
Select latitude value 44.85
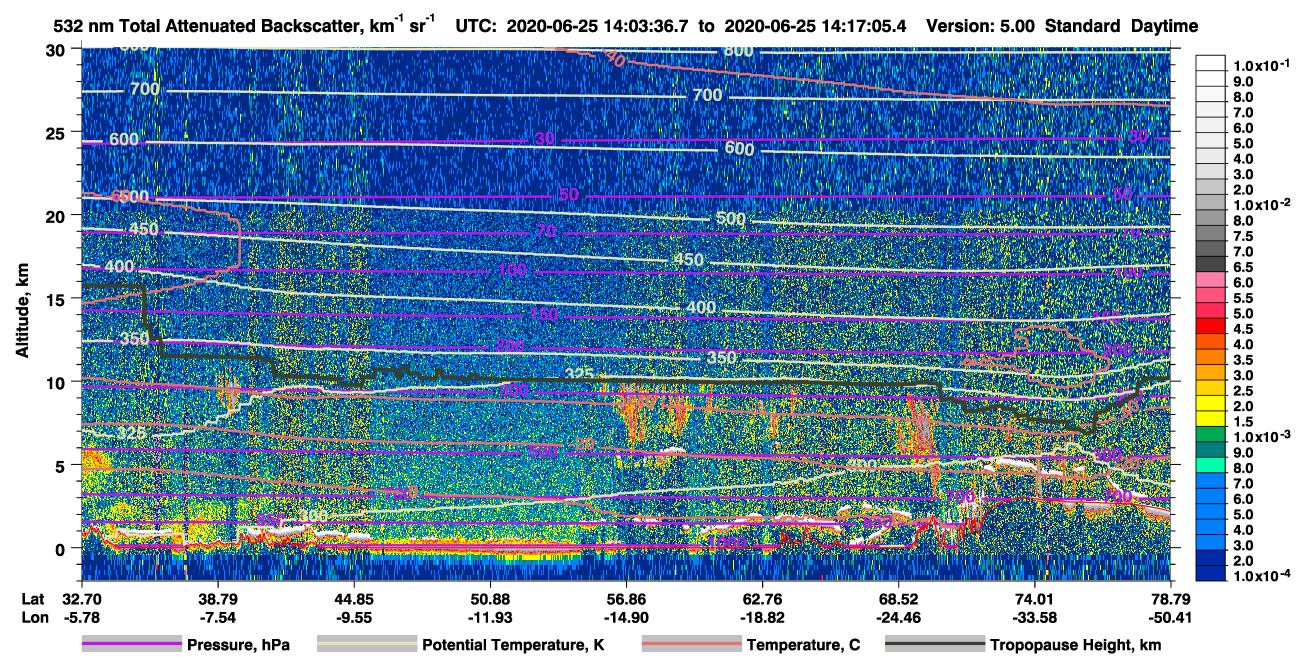353,600
